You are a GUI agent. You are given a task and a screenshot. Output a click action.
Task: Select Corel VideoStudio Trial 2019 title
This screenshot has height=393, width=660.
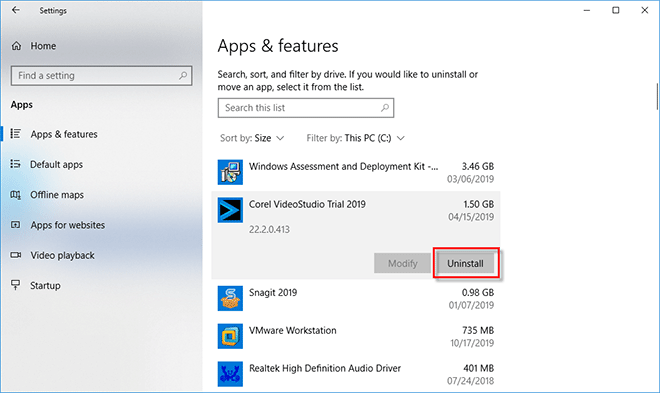coord(307,204)
